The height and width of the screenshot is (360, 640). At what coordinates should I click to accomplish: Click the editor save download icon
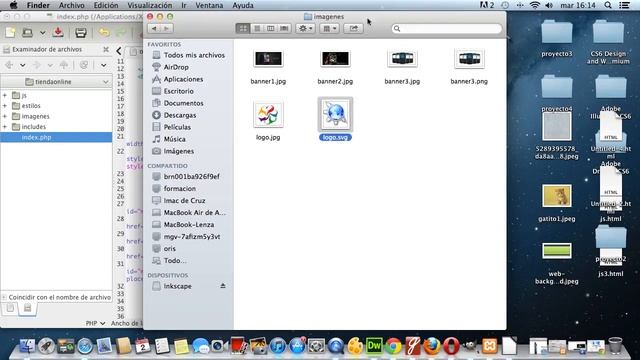point(58,32)
